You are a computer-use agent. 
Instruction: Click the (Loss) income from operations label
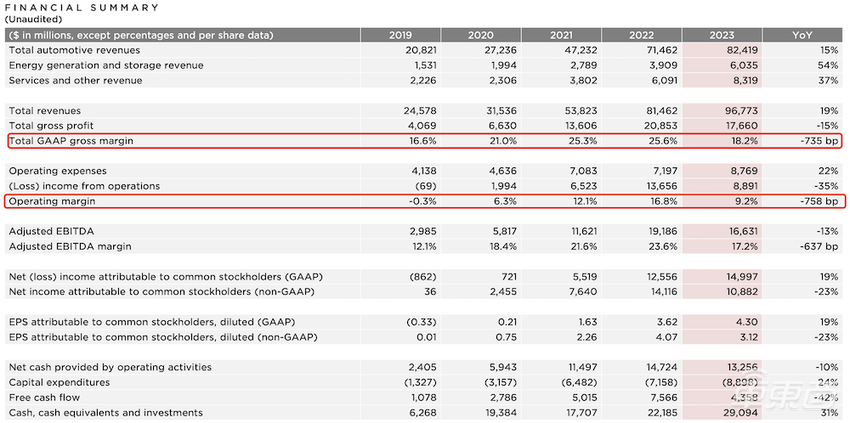coord(85,186)
